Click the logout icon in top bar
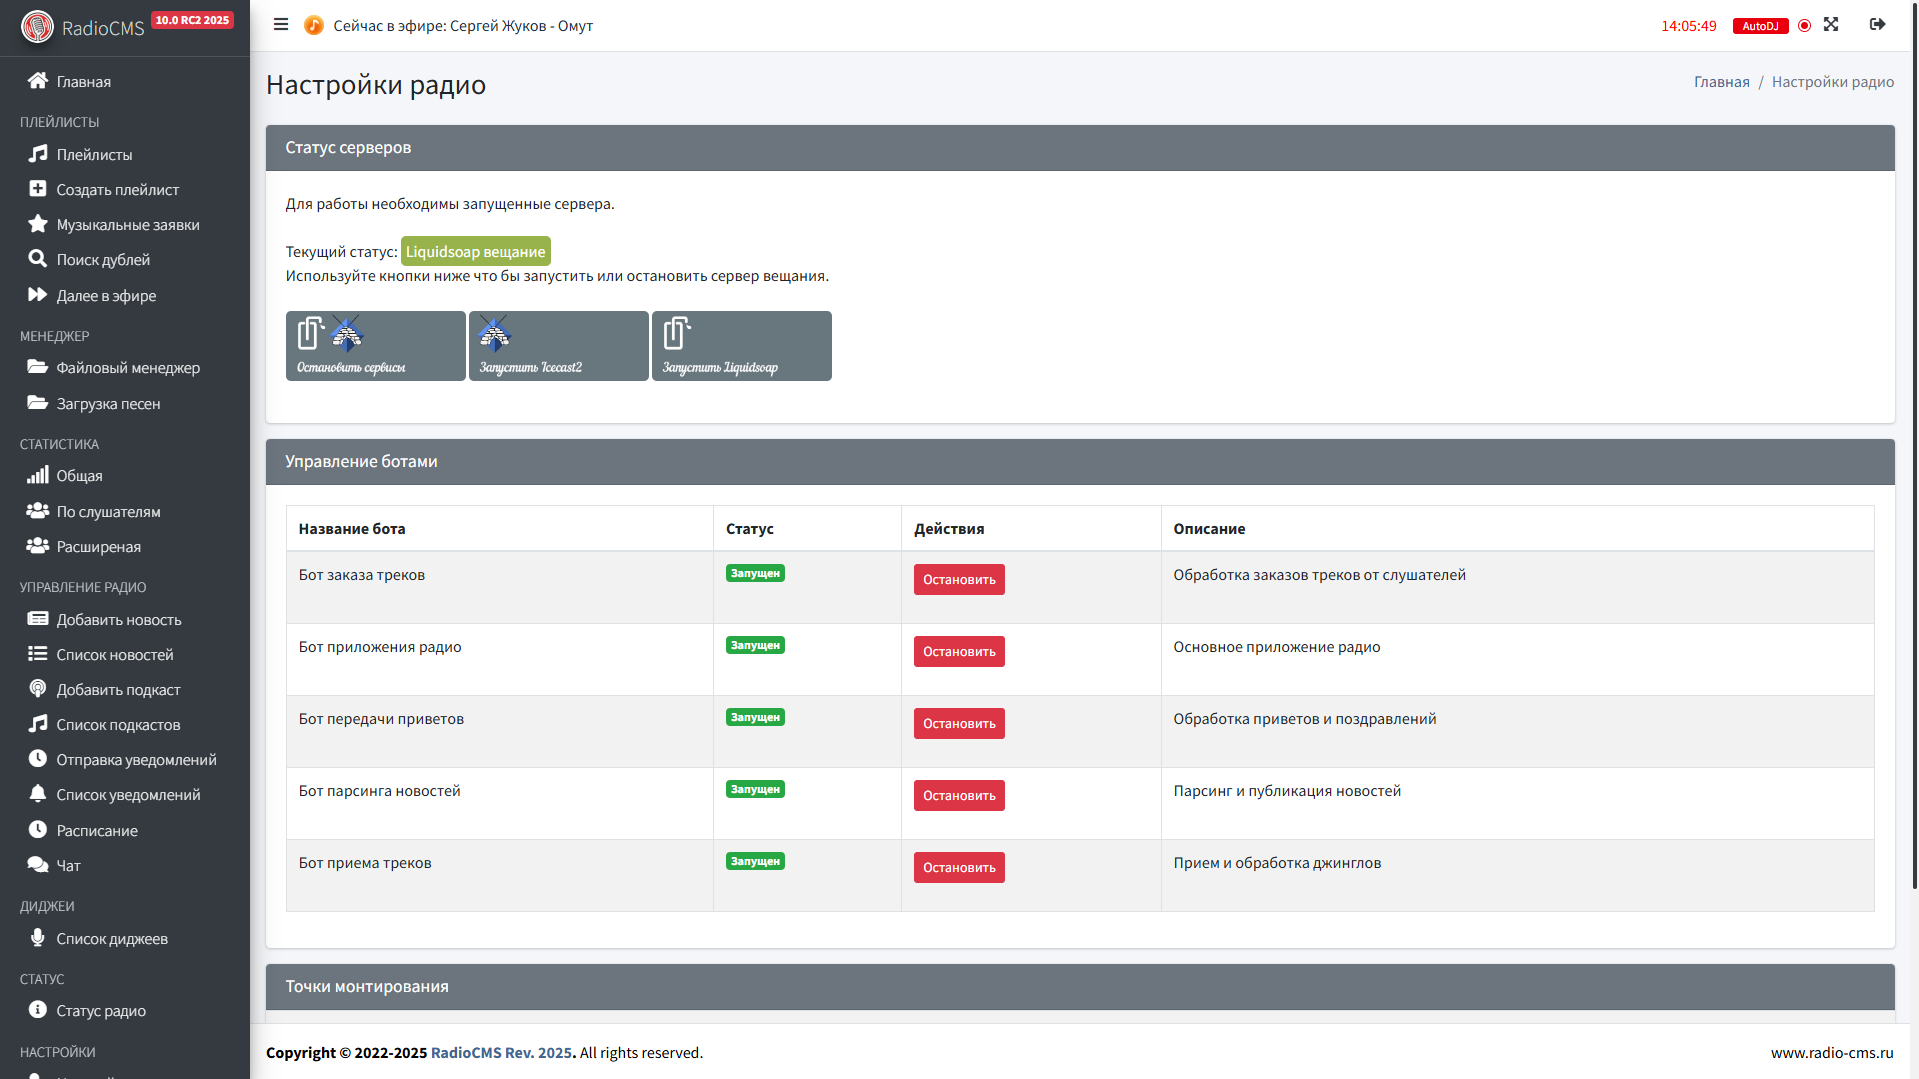Image resolution: width=1919 pixels, height=1079 pixels. (1877, 25)
